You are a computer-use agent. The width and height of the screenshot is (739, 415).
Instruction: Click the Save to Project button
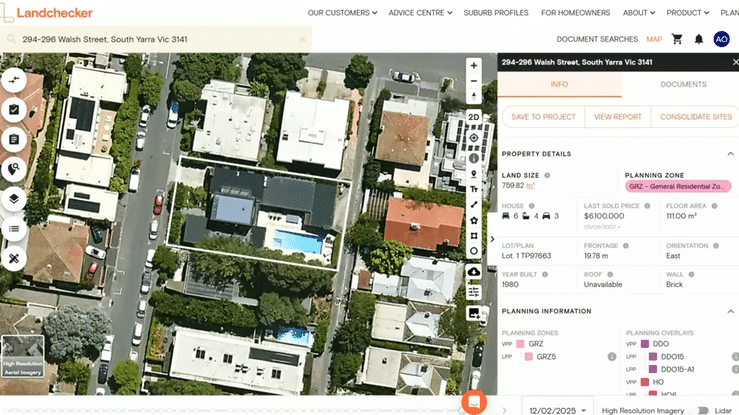[x=543, y=117]
